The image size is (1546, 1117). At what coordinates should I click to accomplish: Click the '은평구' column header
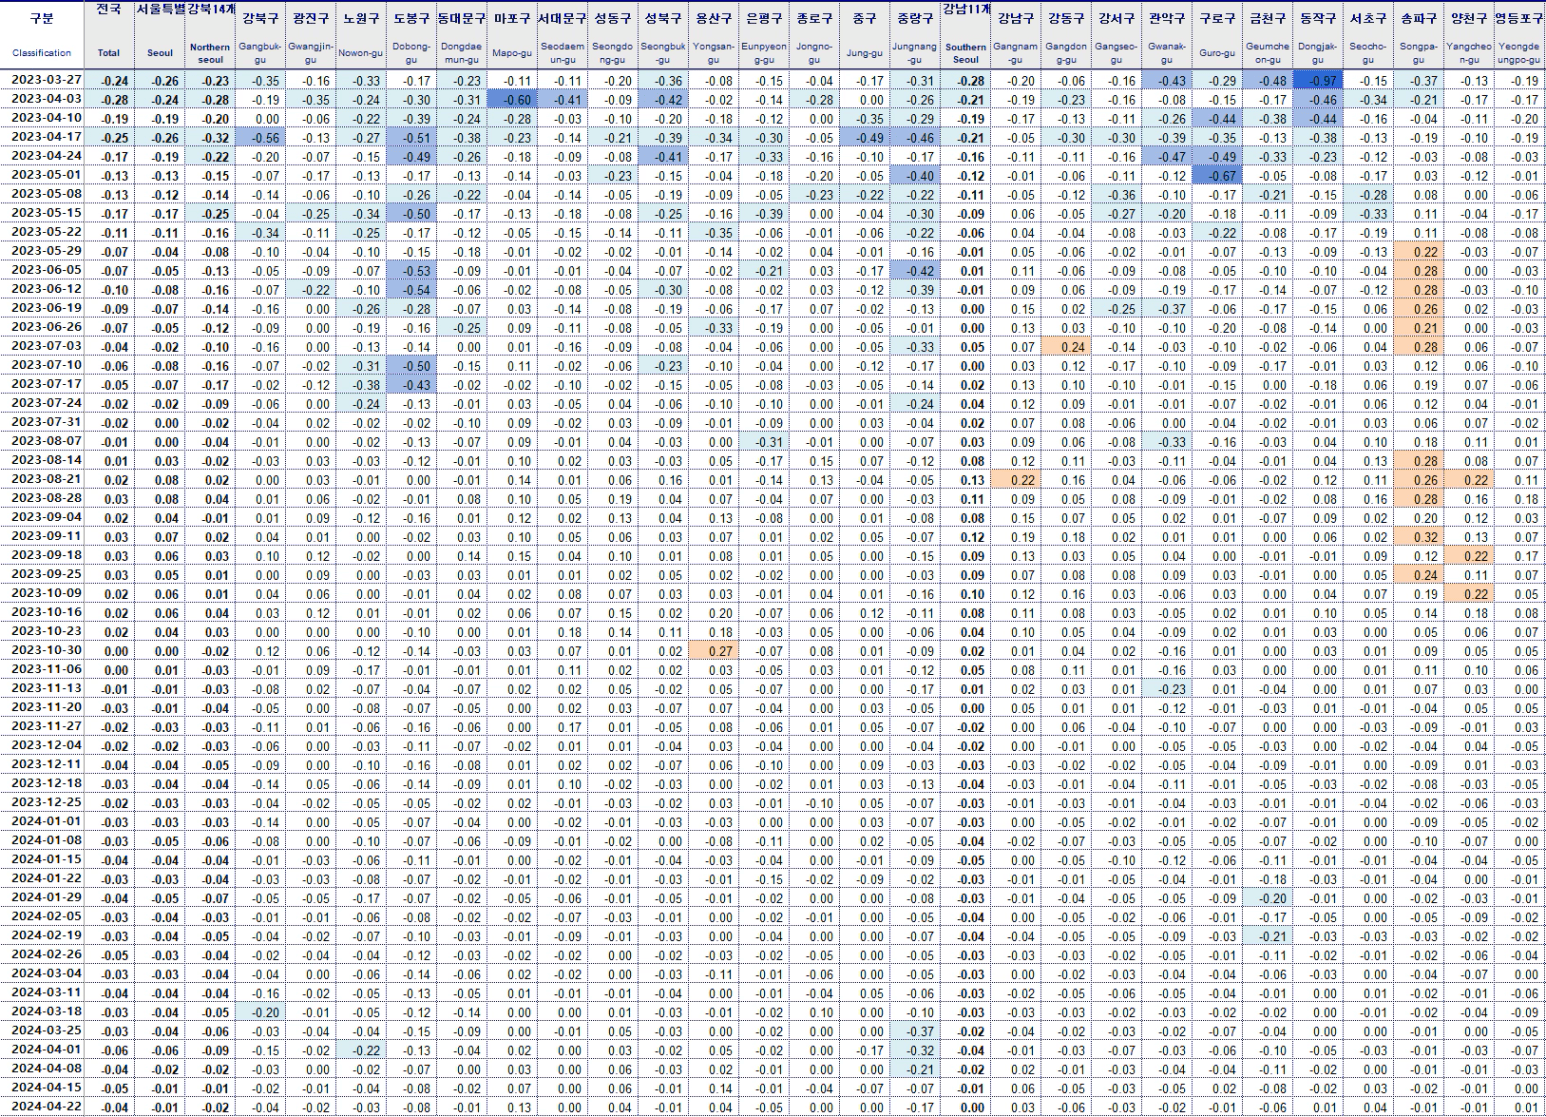[764, 18]
